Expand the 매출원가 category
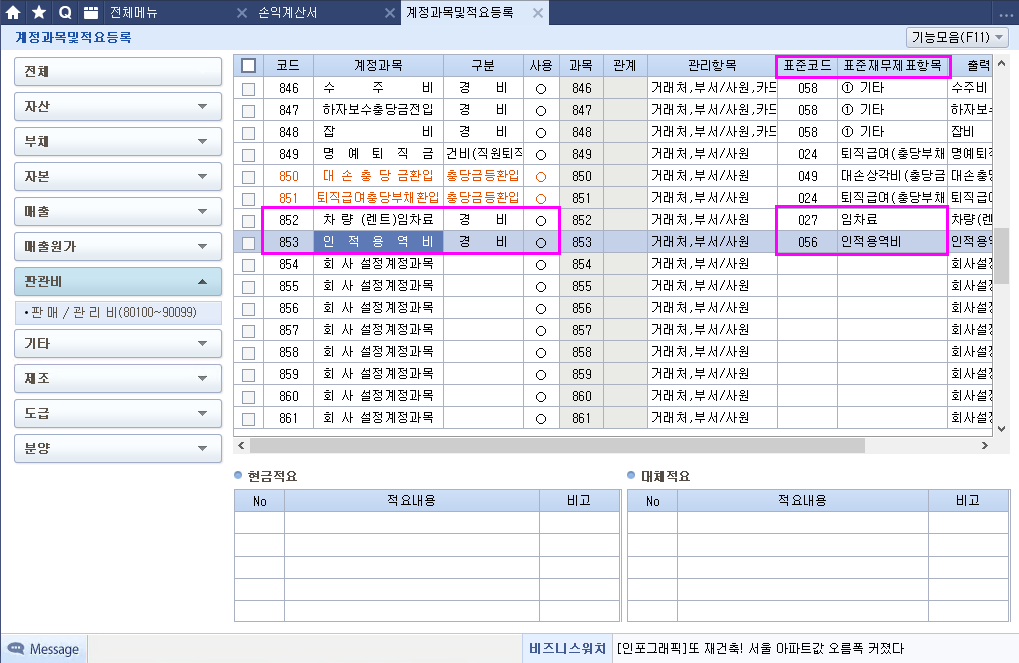The image size is (1019, 663). coord(118,247)
